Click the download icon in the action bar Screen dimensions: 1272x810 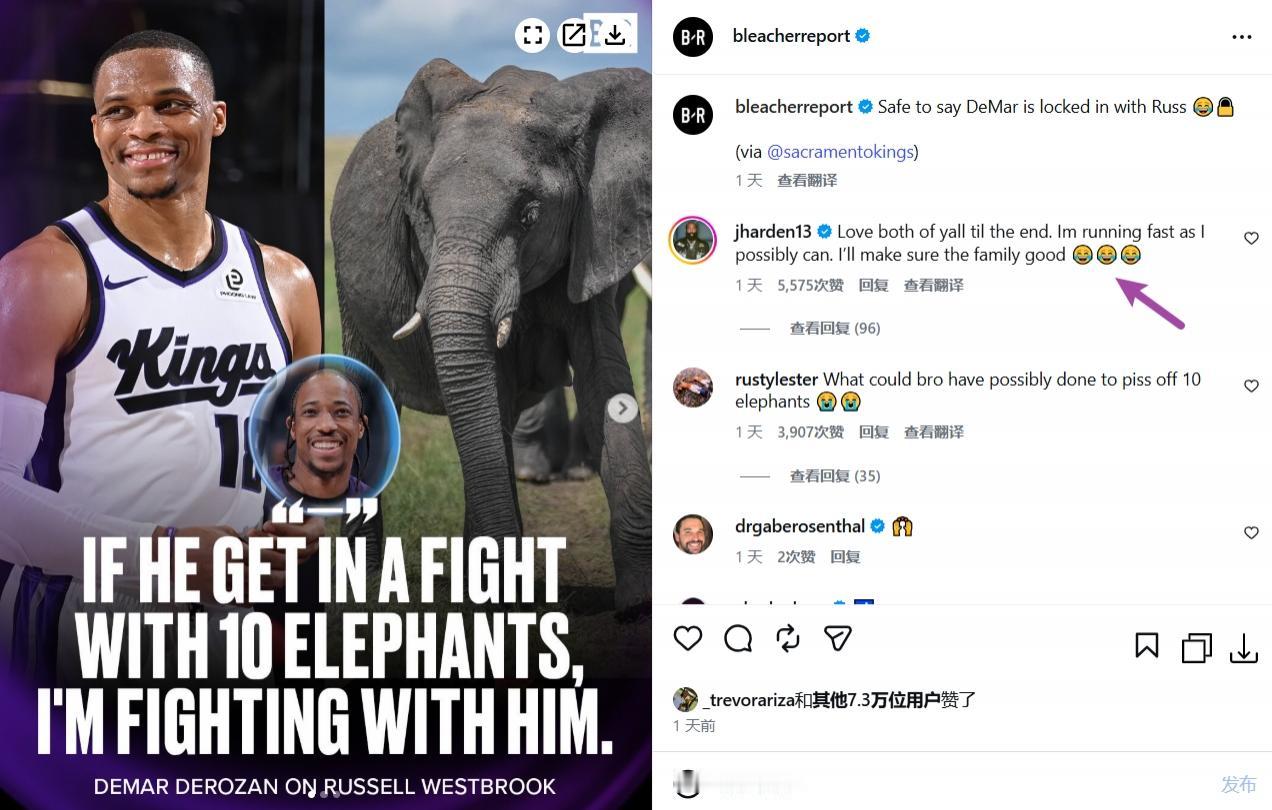[x=1243, y=648]
